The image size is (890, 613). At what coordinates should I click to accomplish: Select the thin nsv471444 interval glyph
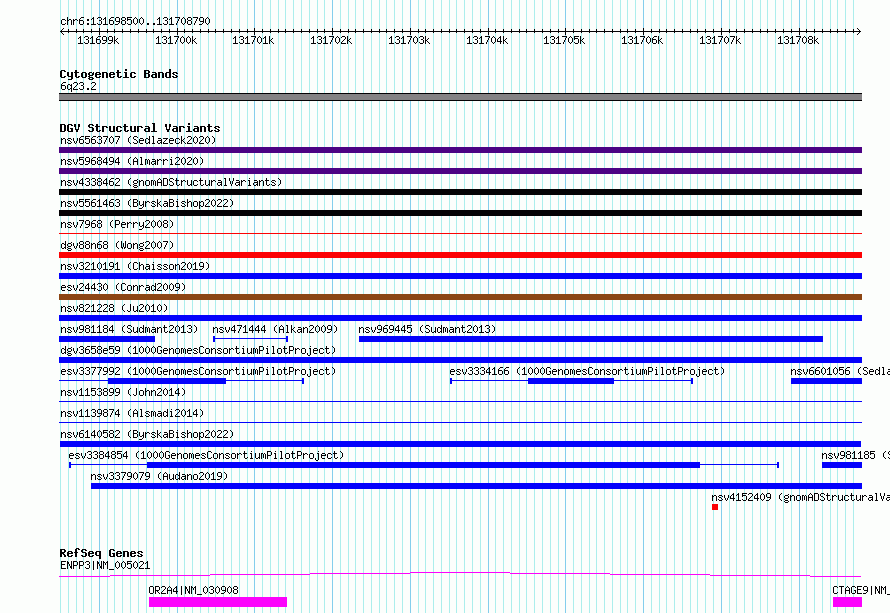[250, 339]
